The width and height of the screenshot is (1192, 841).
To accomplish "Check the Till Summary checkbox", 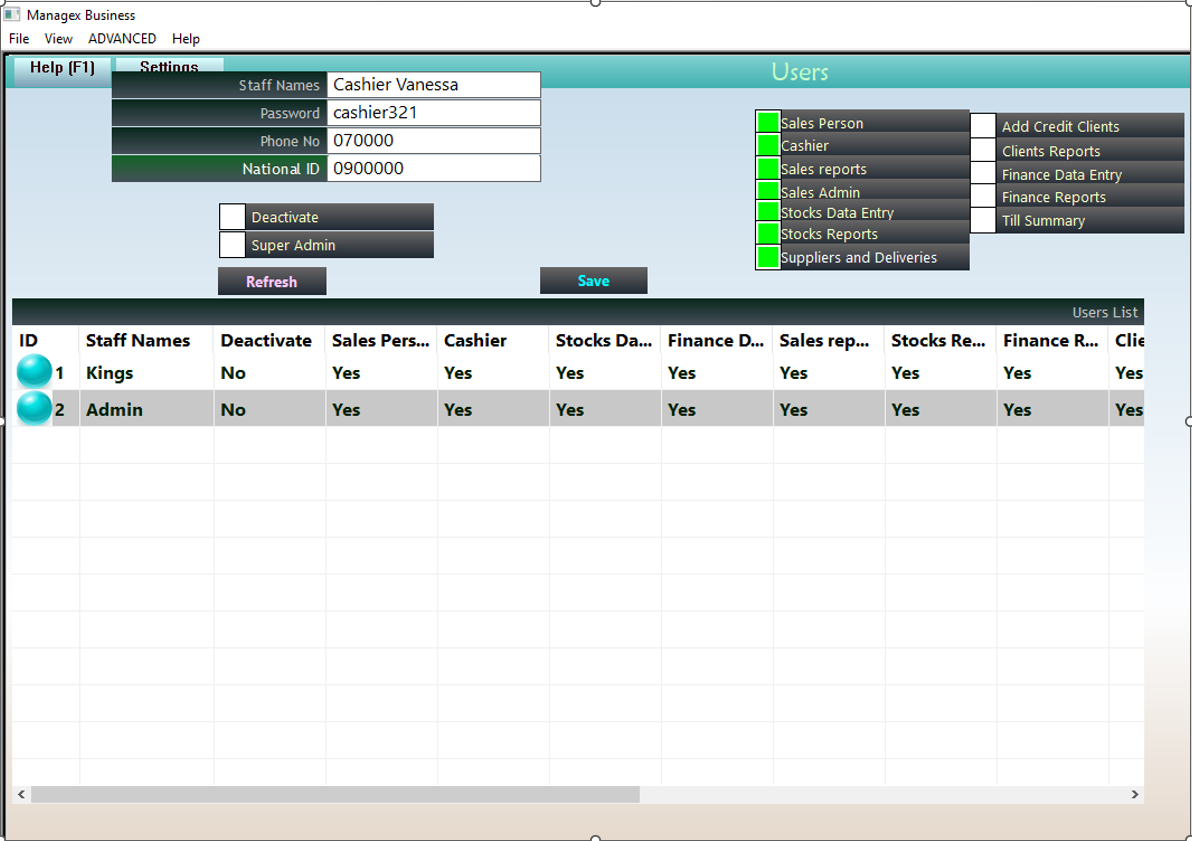I will [983, 221].
